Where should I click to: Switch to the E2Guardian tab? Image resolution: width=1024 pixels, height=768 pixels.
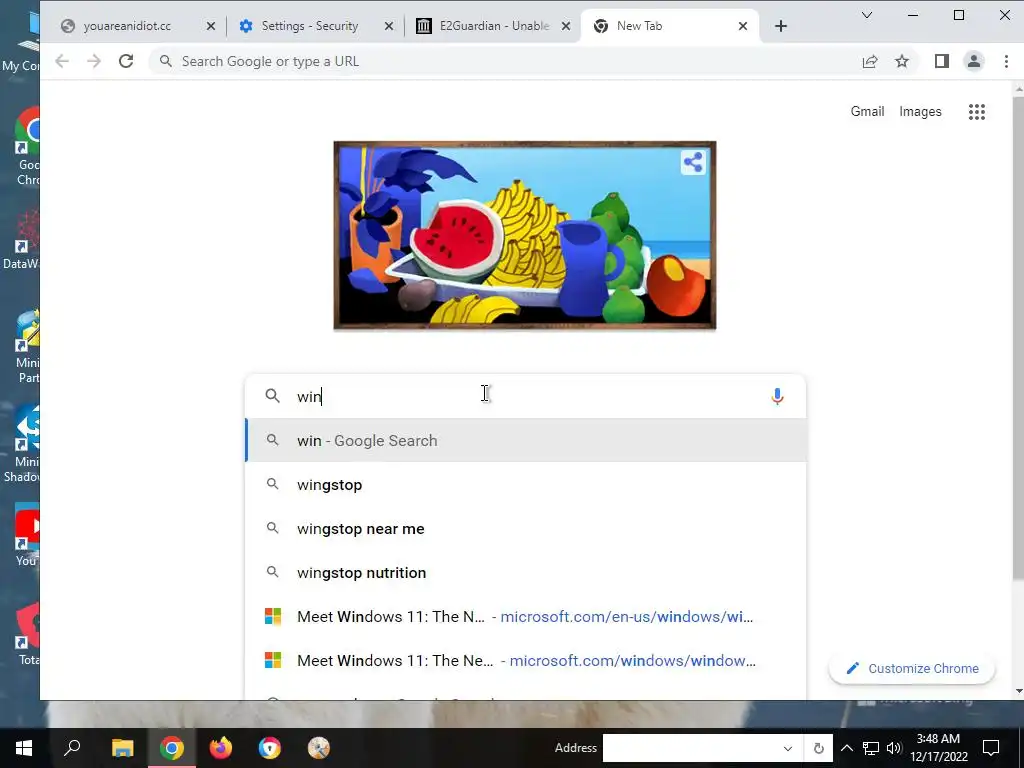point(494,26)
